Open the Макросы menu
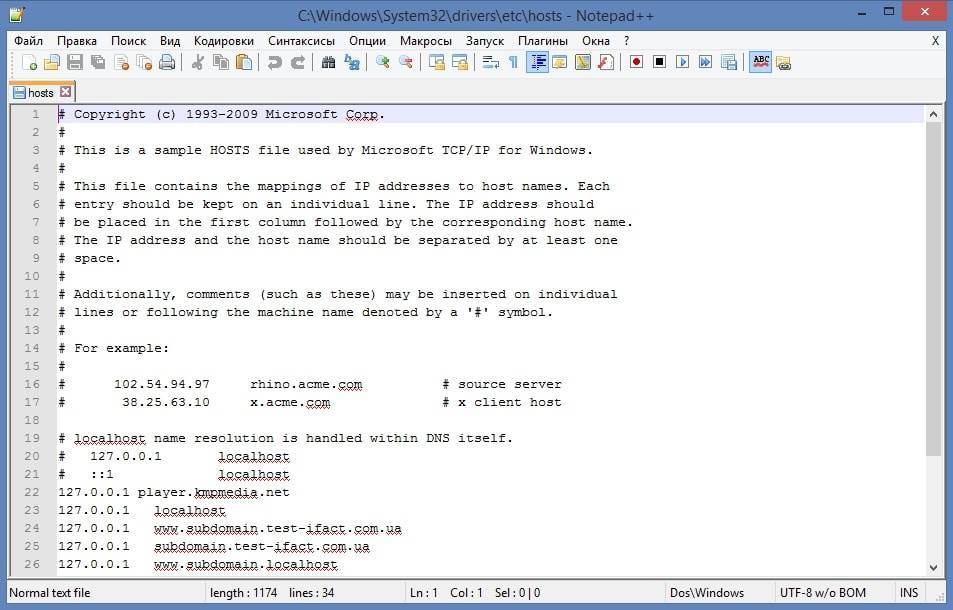 (425, 41)
